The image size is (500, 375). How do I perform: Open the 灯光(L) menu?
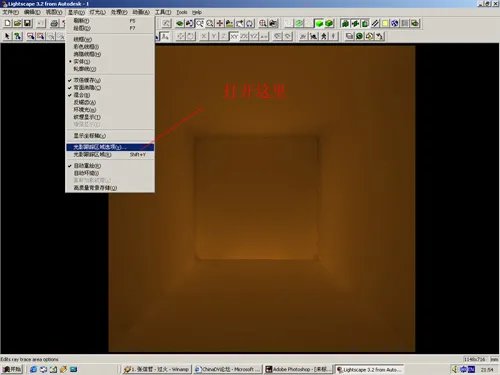[x=97, y=12]
